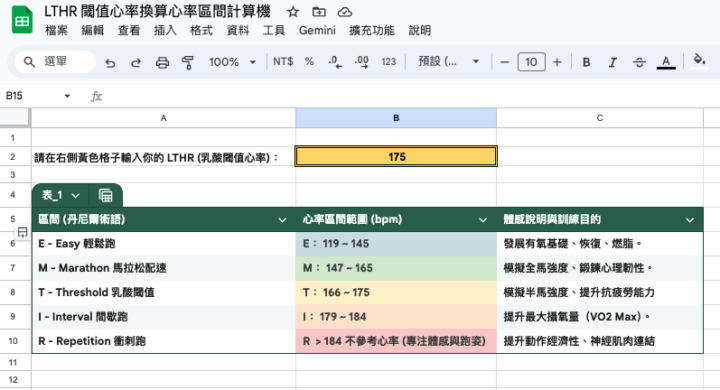Open filter dropdown for 體感說明與訓練目的 column
Image resolution: width=720 pixels, height=390 pixels.
tap(690, 220)
